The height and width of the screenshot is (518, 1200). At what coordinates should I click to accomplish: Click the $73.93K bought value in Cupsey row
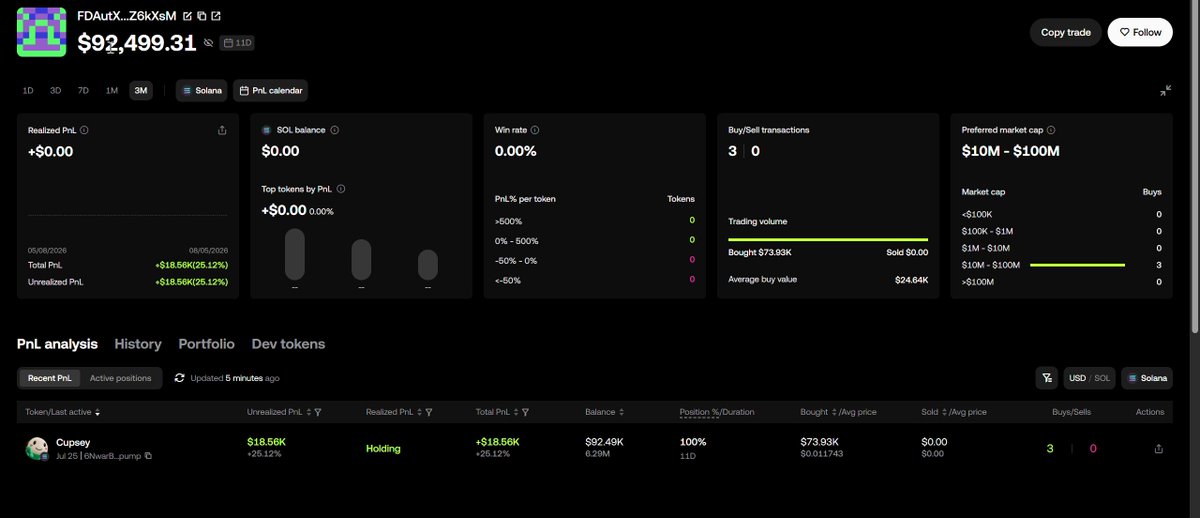click(819, 441)
